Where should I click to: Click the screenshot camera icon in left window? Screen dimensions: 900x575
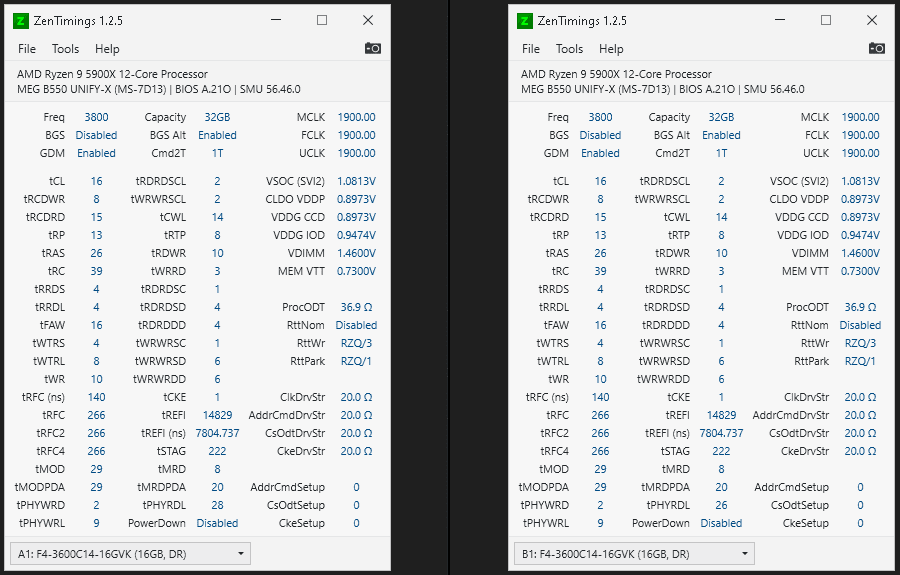373,48
